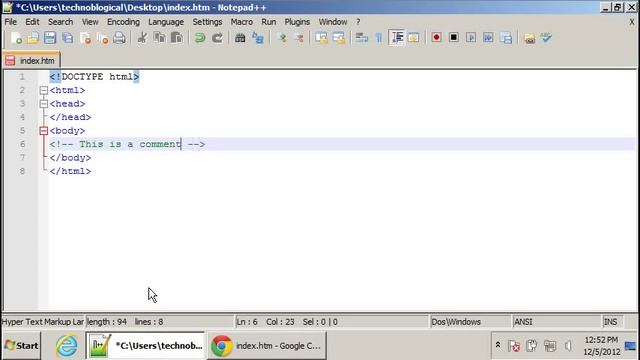Open the Plugins menu
640x360 pixels.
coord(297,22)
